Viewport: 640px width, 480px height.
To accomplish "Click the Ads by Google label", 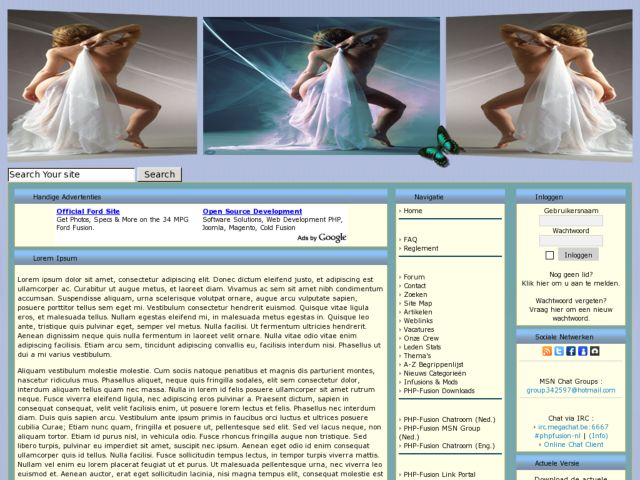I will 322,238.
